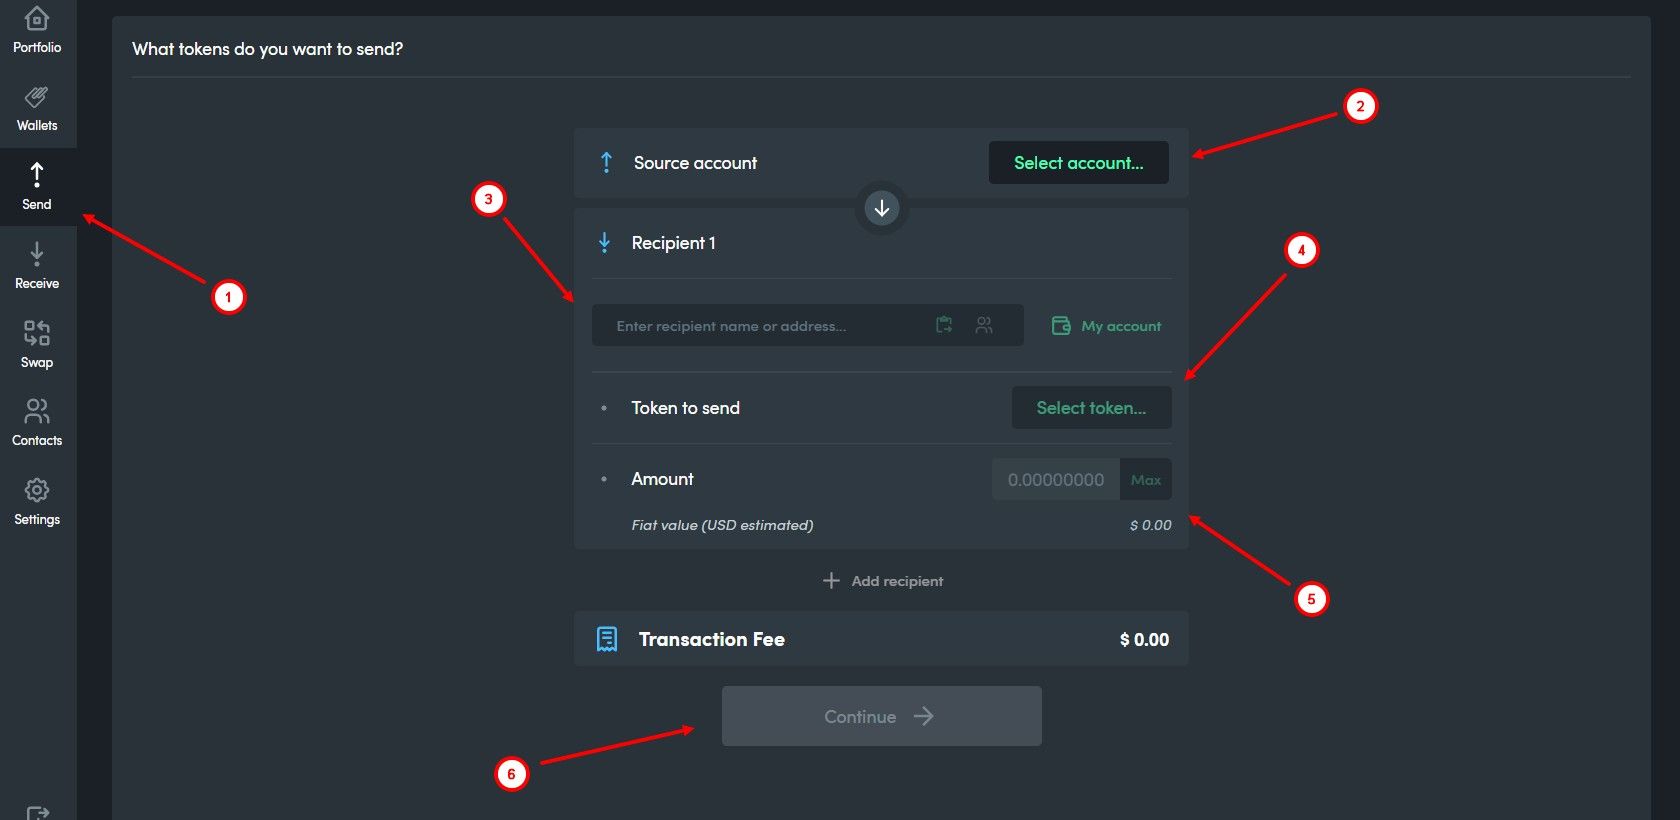Click the logout icon at sidebar bottom
The image size is (1680, 820).
pyautogui.click(x=37, y=812)
